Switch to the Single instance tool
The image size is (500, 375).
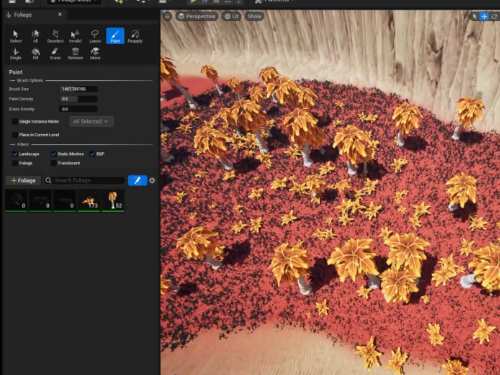click(x=15, y=53)
